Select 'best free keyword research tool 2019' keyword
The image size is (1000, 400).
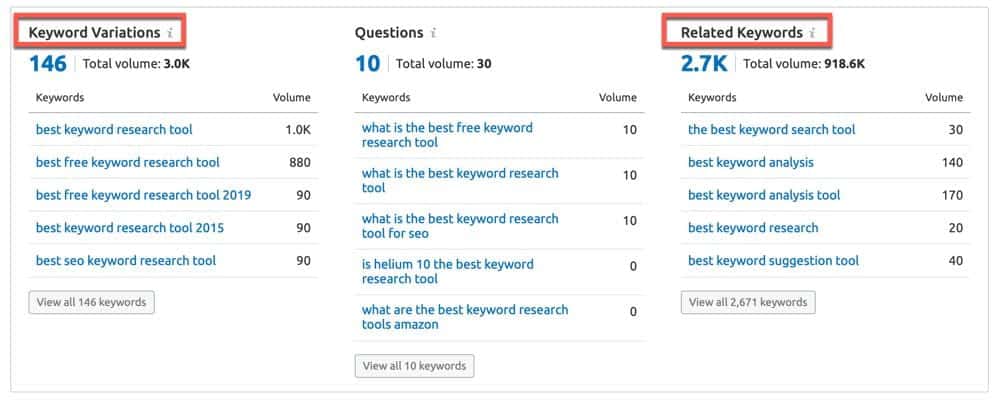pyautogui.click(x=143, y=195)
